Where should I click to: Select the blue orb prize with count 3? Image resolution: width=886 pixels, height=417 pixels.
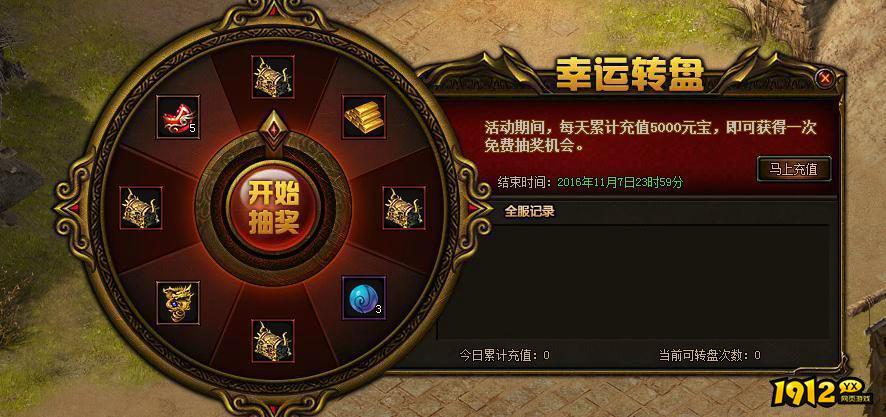364,298
